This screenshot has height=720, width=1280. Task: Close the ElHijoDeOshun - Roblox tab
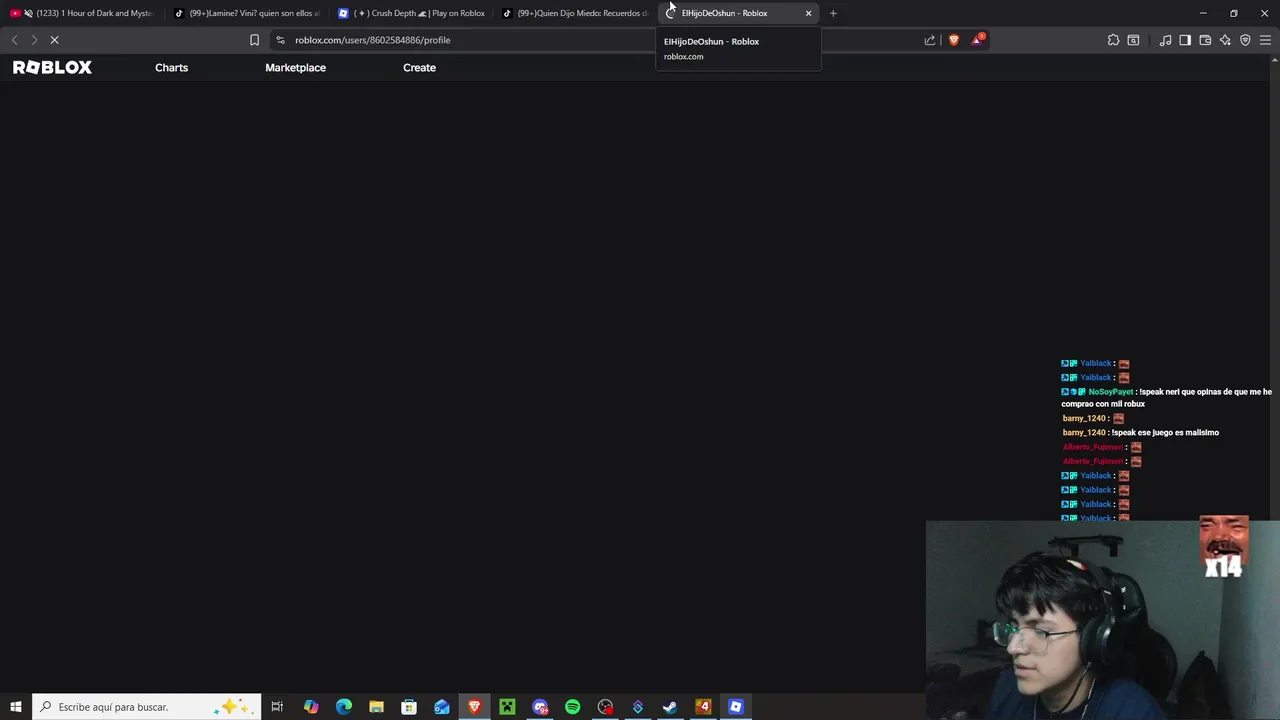coord(808,13)
